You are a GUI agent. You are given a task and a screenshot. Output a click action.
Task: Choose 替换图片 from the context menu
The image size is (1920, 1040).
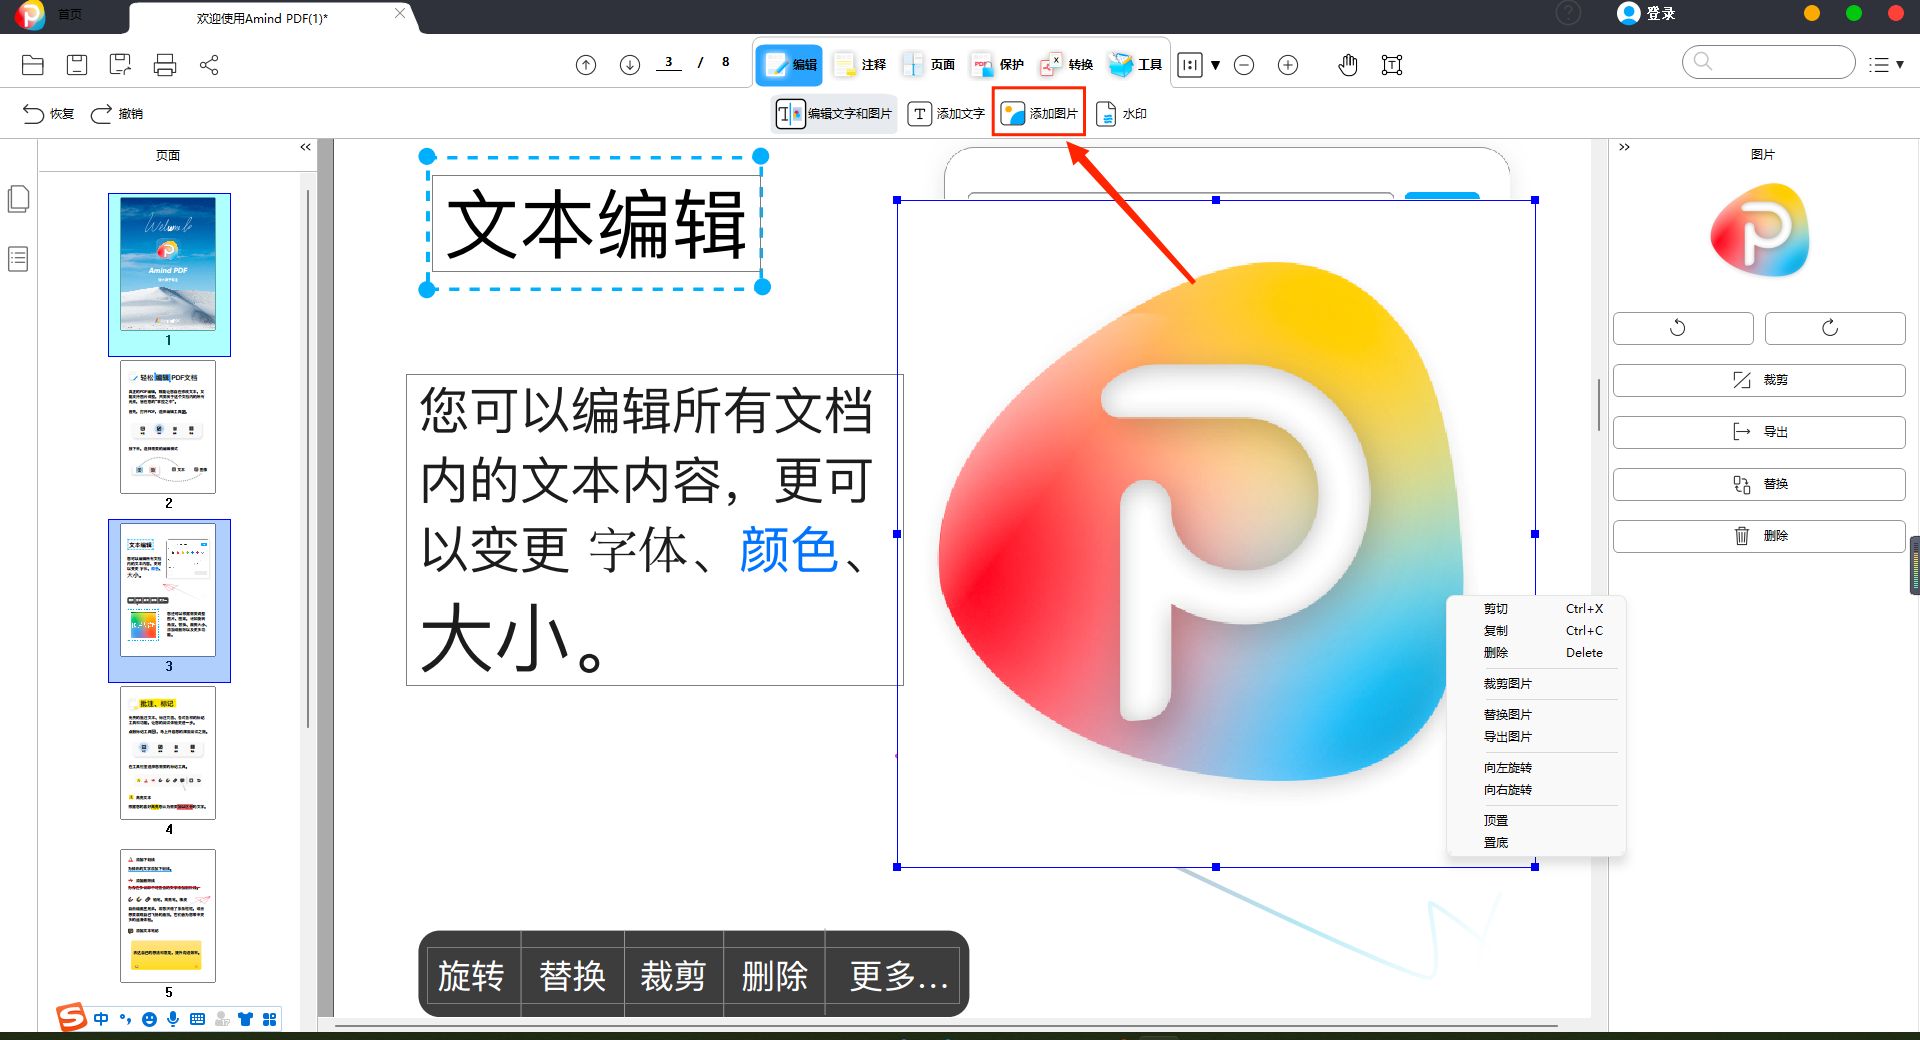(1509, 714)
